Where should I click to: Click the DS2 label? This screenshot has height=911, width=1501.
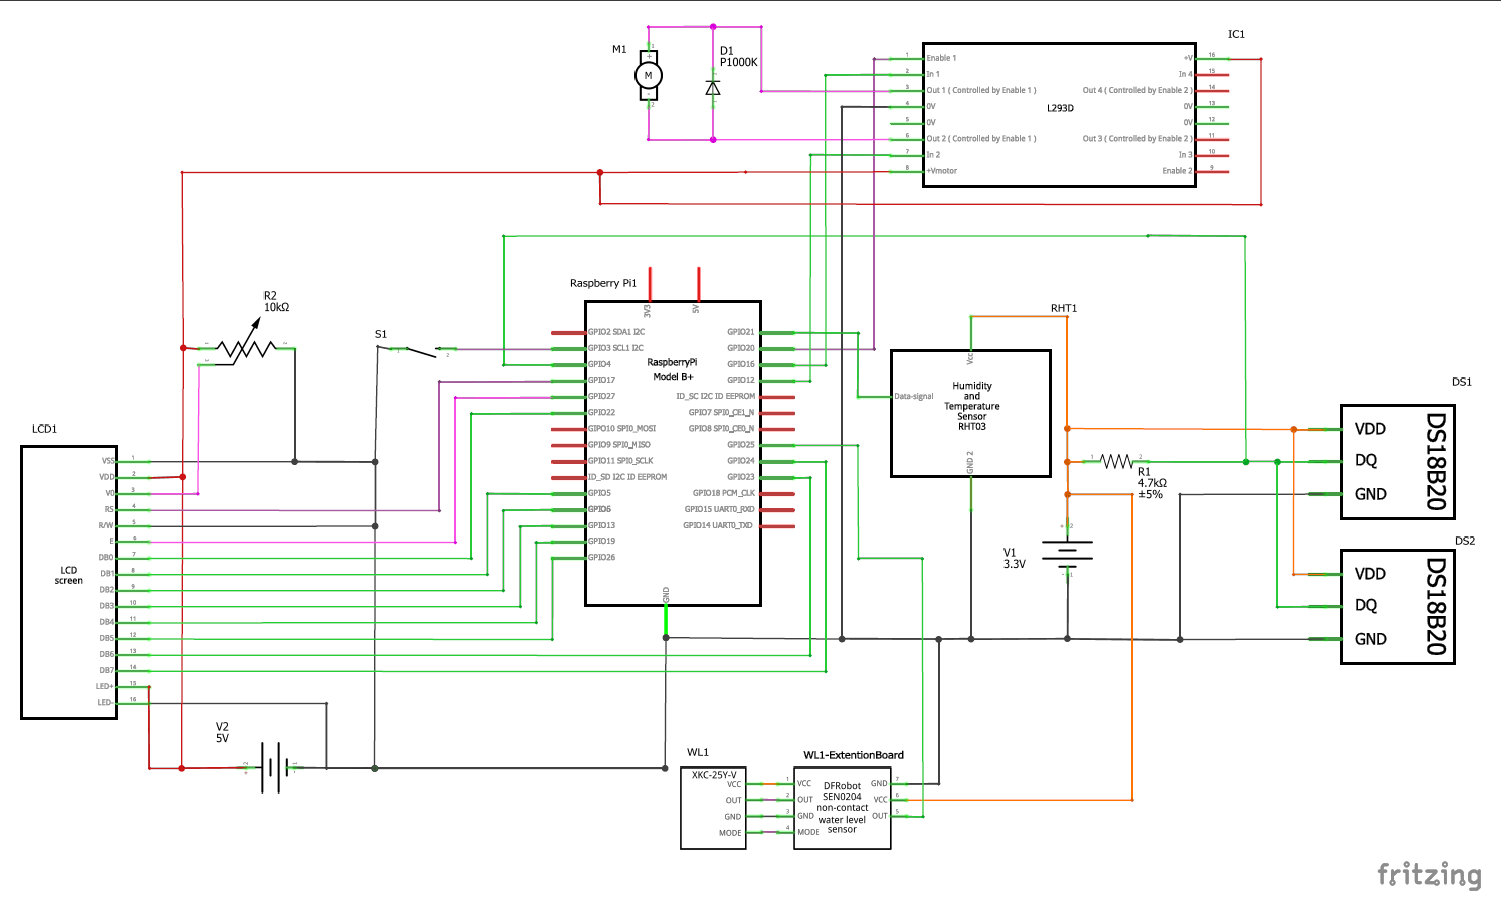point(1465,541)
